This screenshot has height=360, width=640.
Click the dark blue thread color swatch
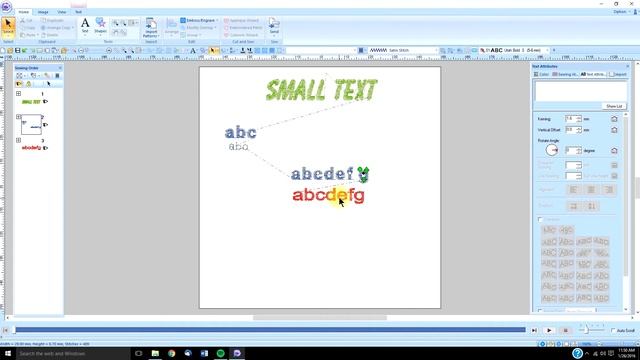tap(360, 50)
